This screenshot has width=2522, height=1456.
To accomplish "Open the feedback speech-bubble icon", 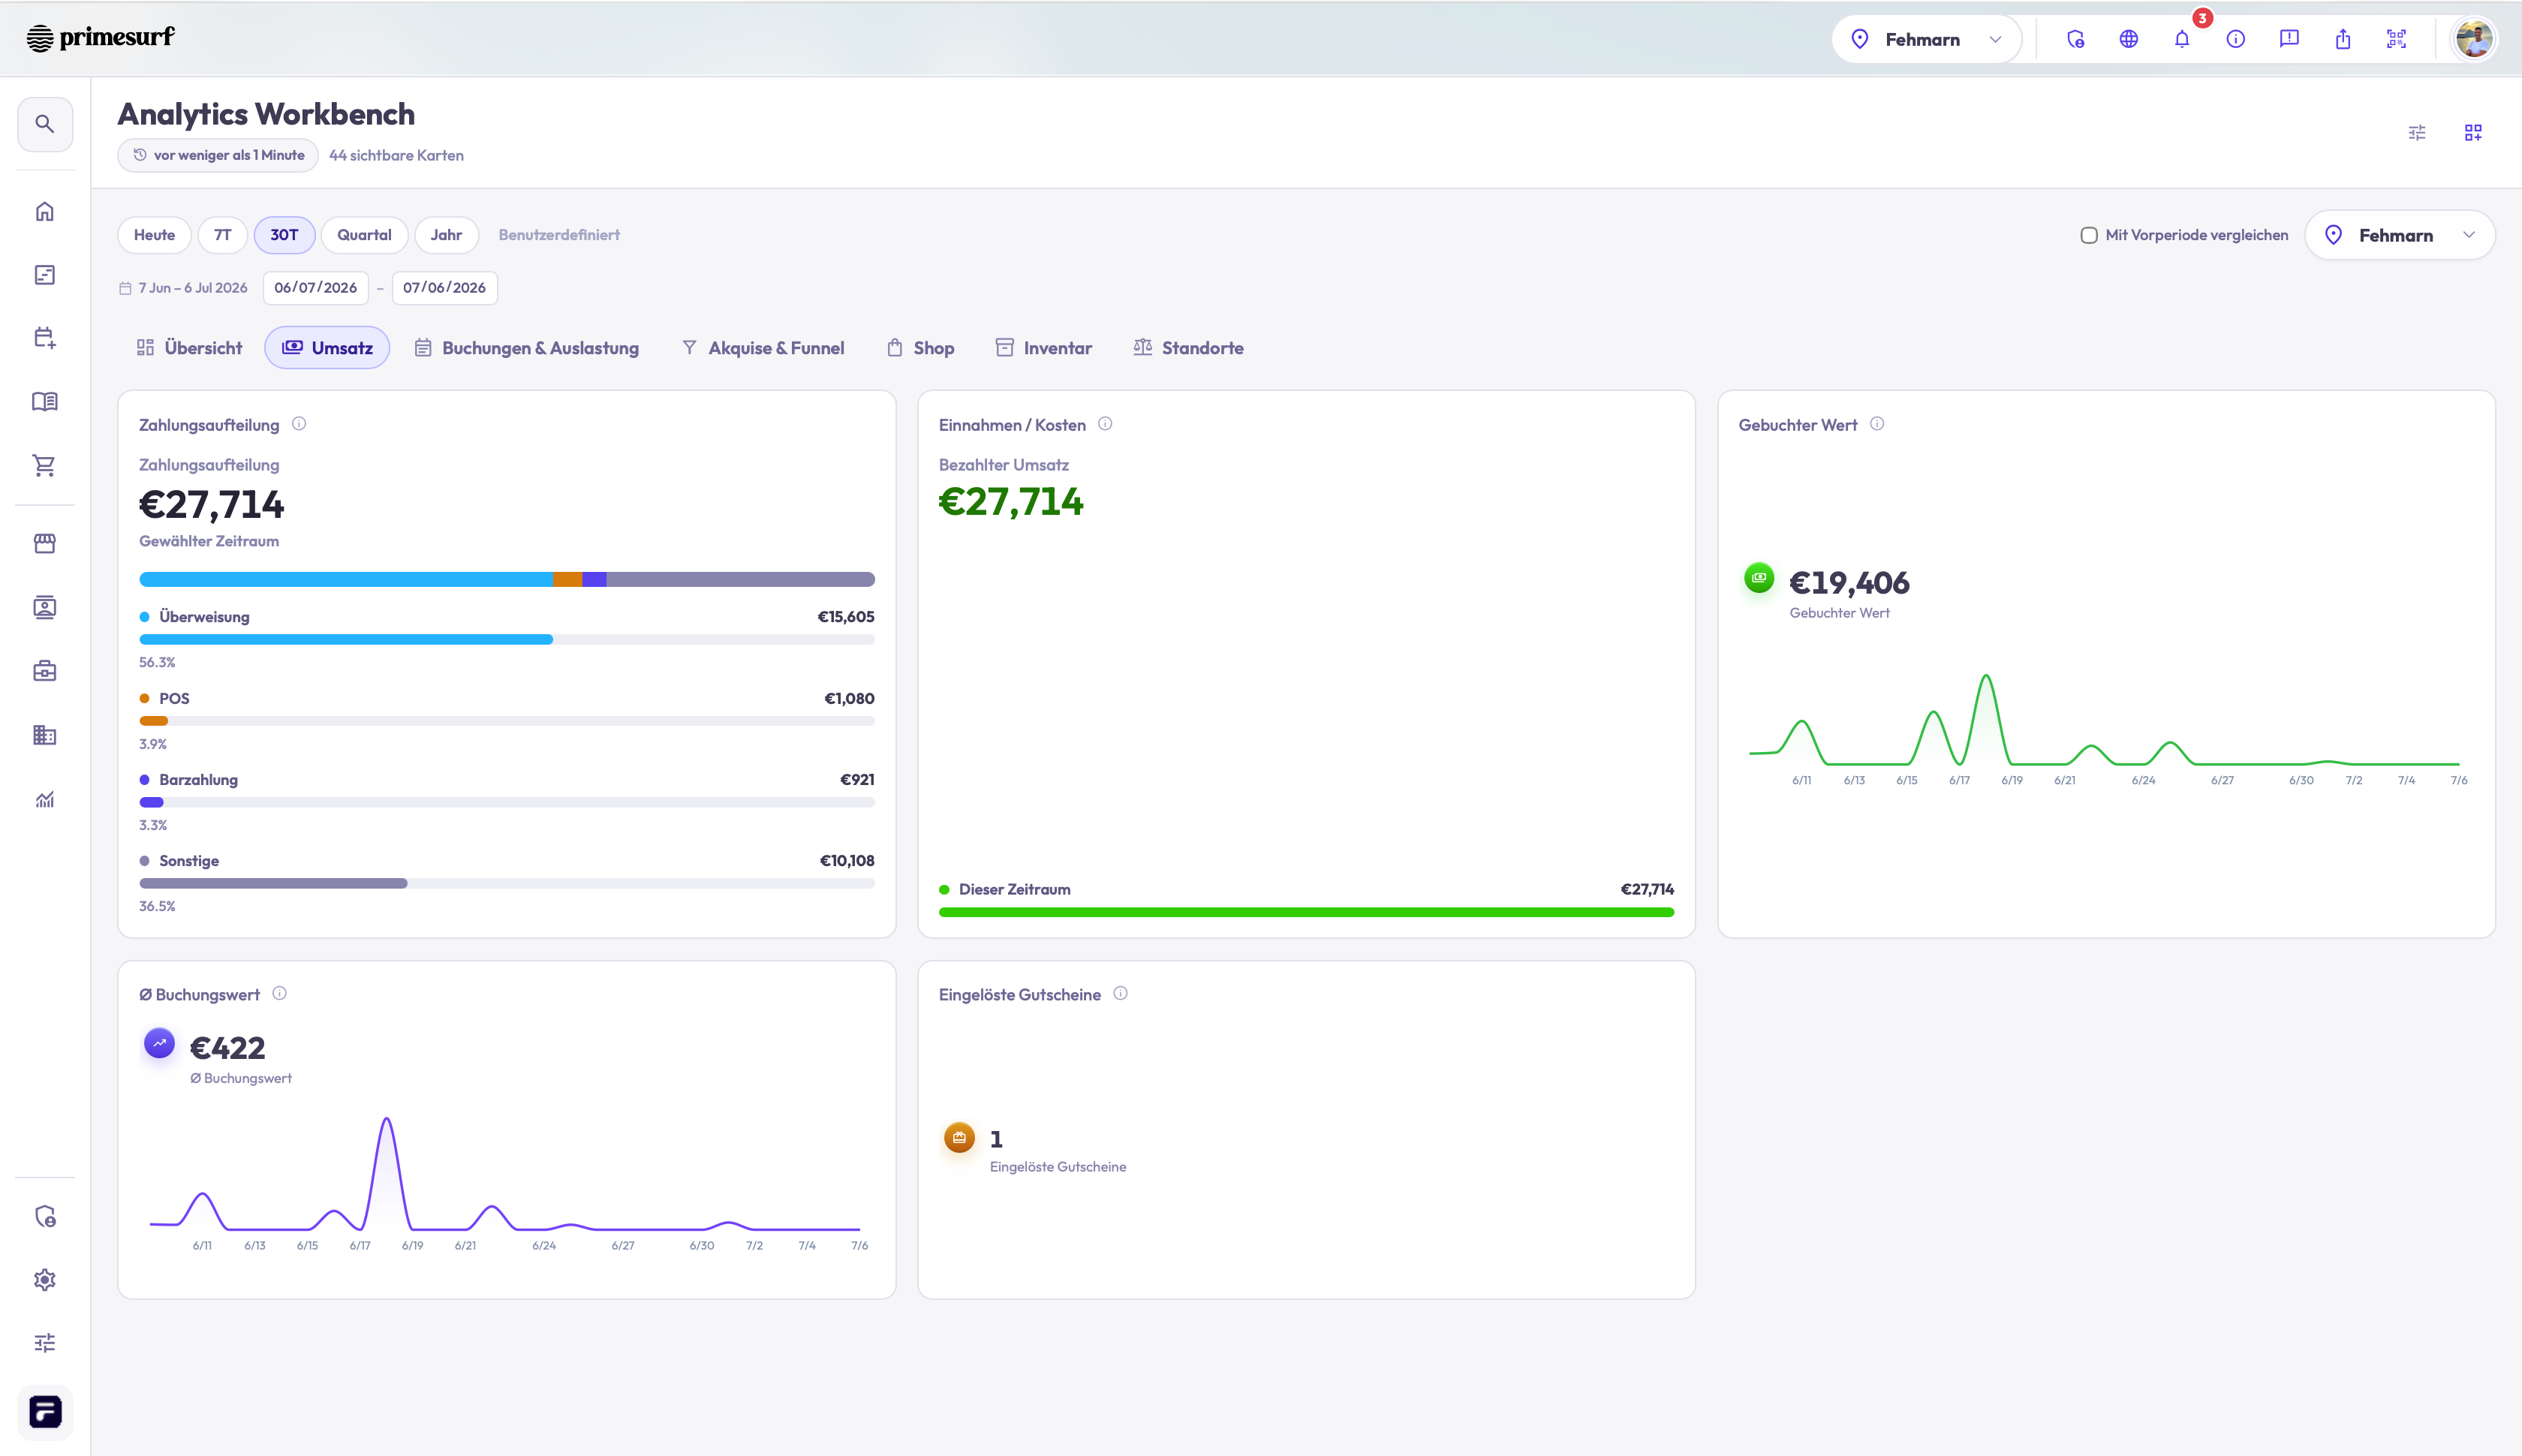I will pyautogui.click(x=2289, y=39).
